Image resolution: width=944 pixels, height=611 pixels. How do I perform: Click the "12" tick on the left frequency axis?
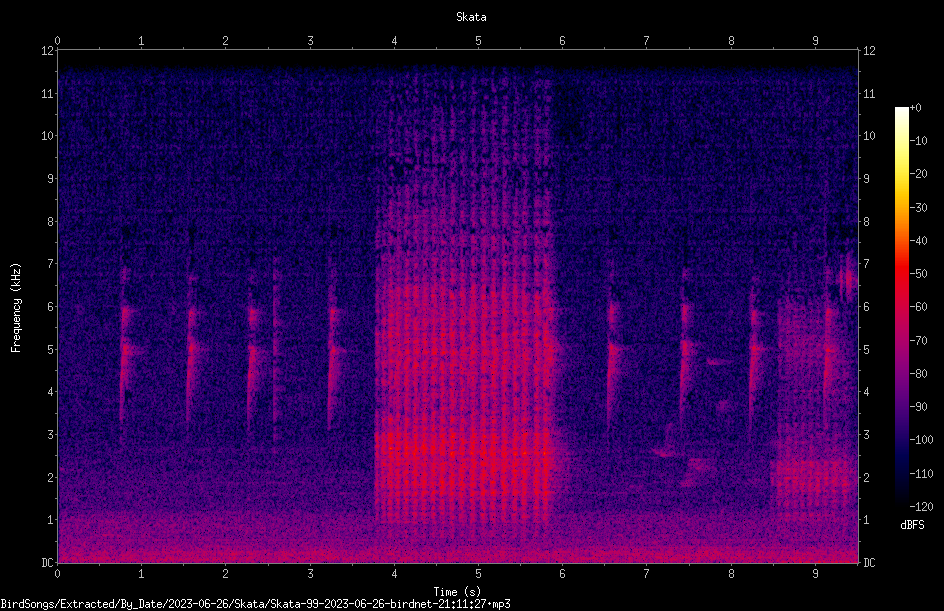point(47,51)
